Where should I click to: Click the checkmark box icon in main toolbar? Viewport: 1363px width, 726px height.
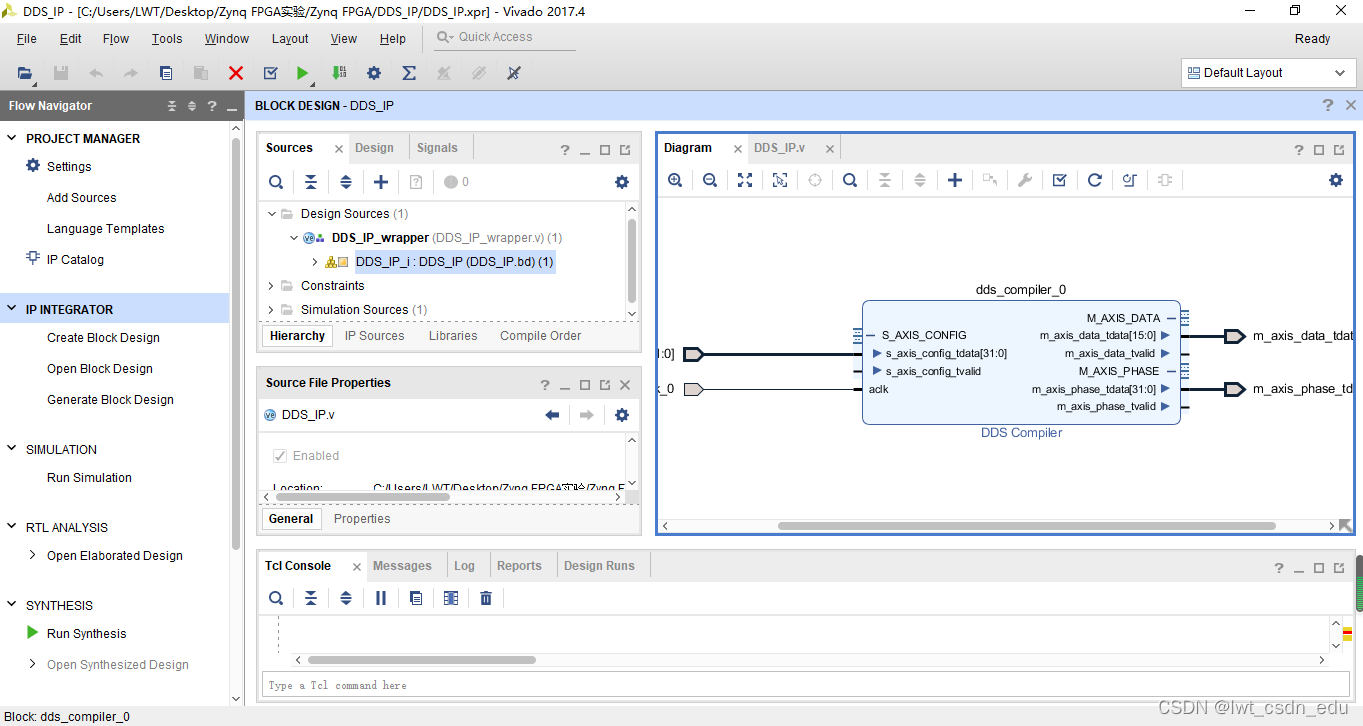[270, 73]
